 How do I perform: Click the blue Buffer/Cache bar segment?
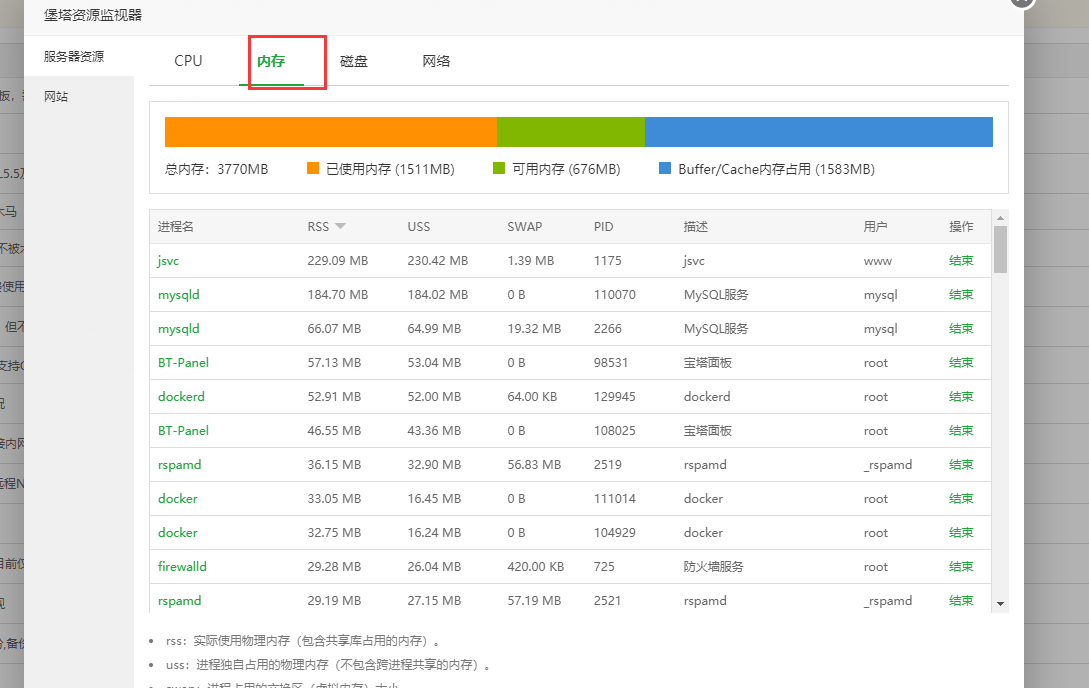point(819,132)
